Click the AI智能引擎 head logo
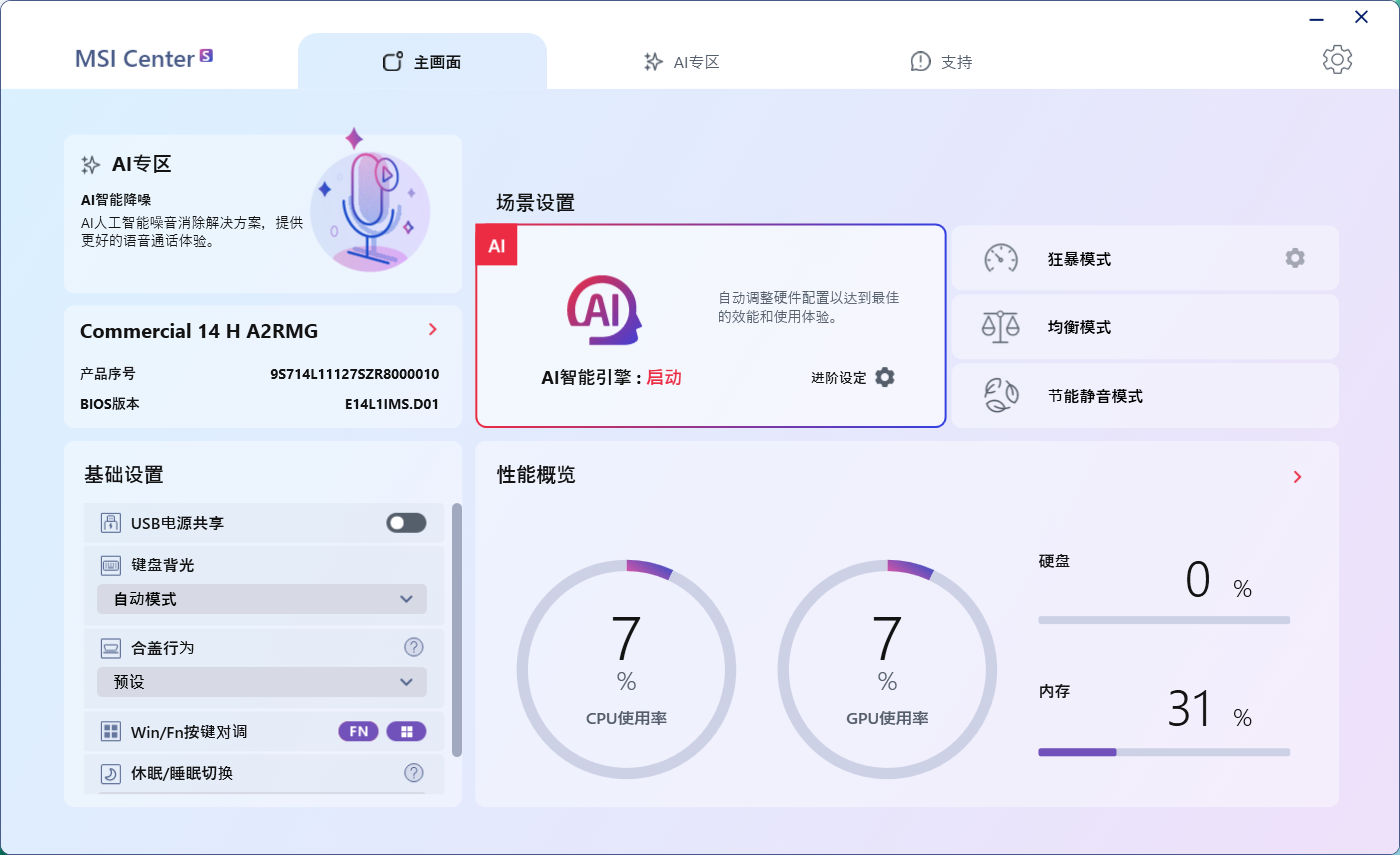The height and width of the screenshot is (855, 1400). click(x=603, y=310)
